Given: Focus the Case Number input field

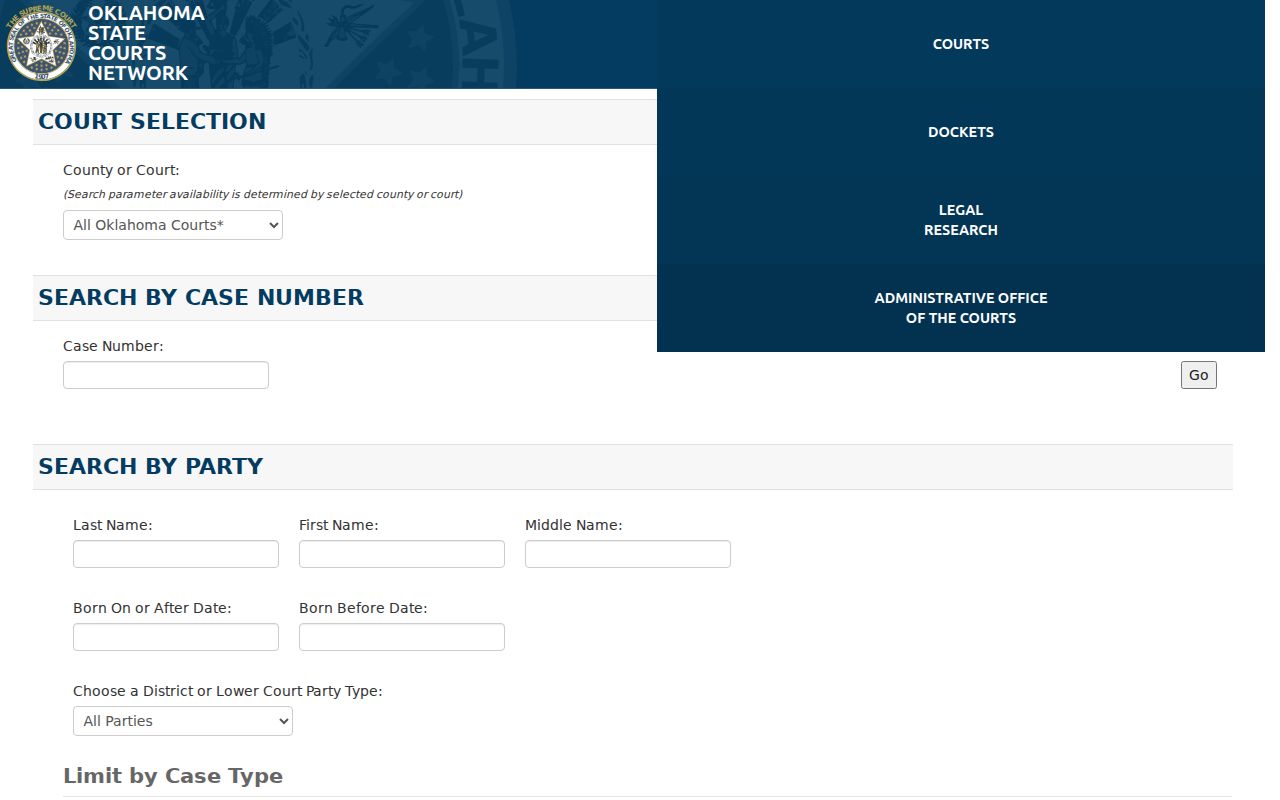Looking at the screenshot, I should tap(166, 375).
